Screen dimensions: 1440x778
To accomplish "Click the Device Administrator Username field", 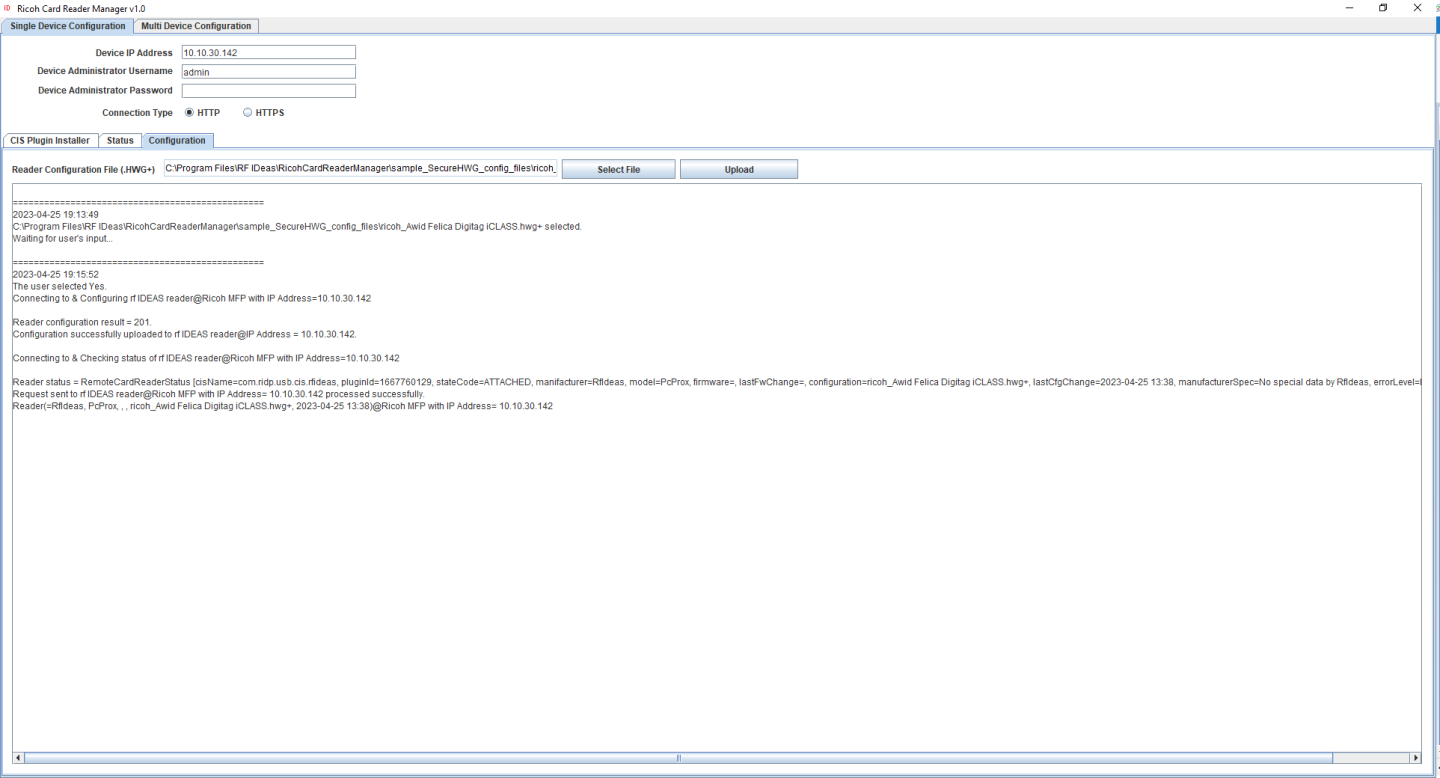I will pos(268,72).
